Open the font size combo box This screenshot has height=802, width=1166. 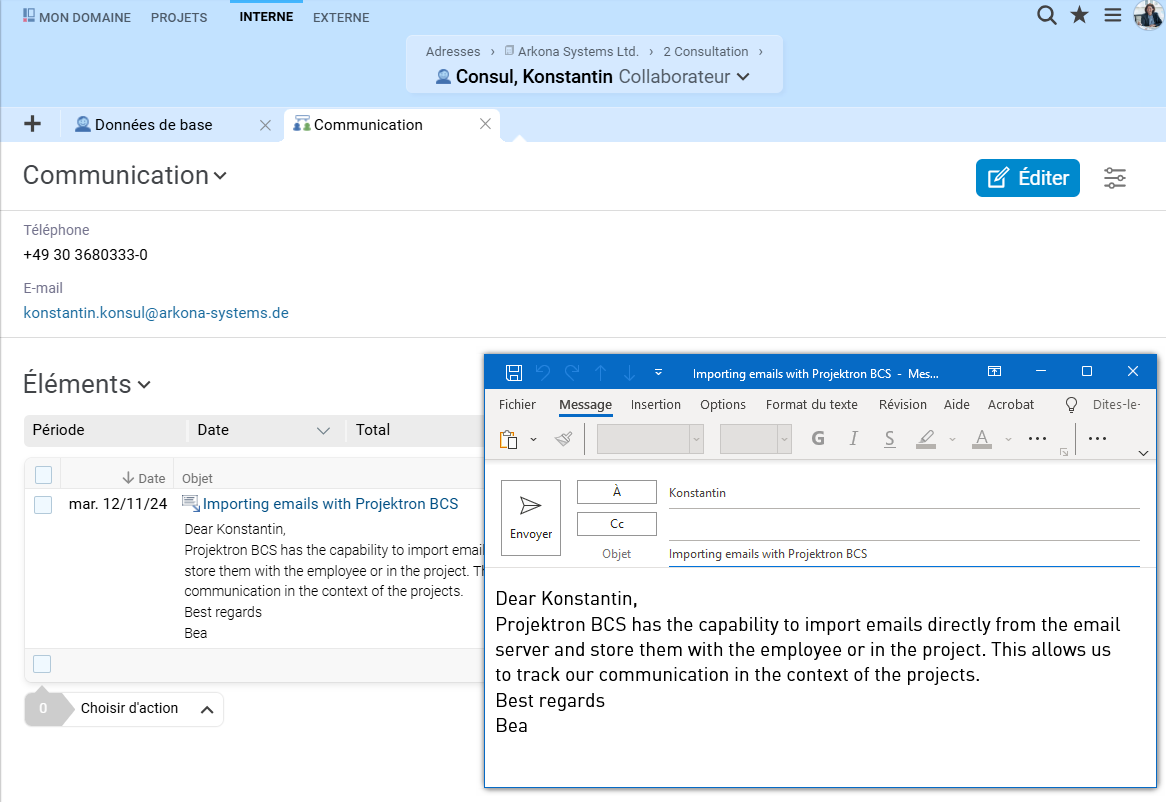point(756,439)
